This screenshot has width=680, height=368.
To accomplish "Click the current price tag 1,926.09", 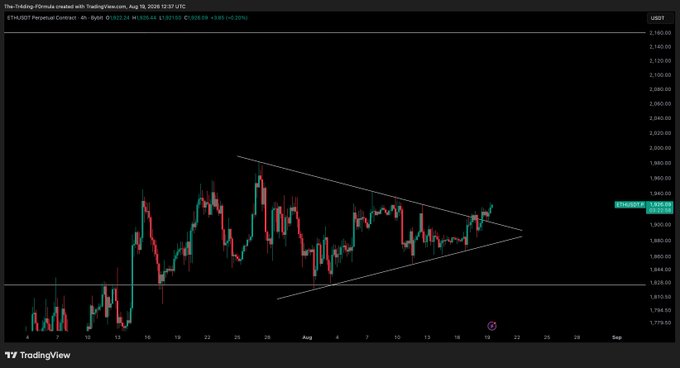I will (660, 205).
